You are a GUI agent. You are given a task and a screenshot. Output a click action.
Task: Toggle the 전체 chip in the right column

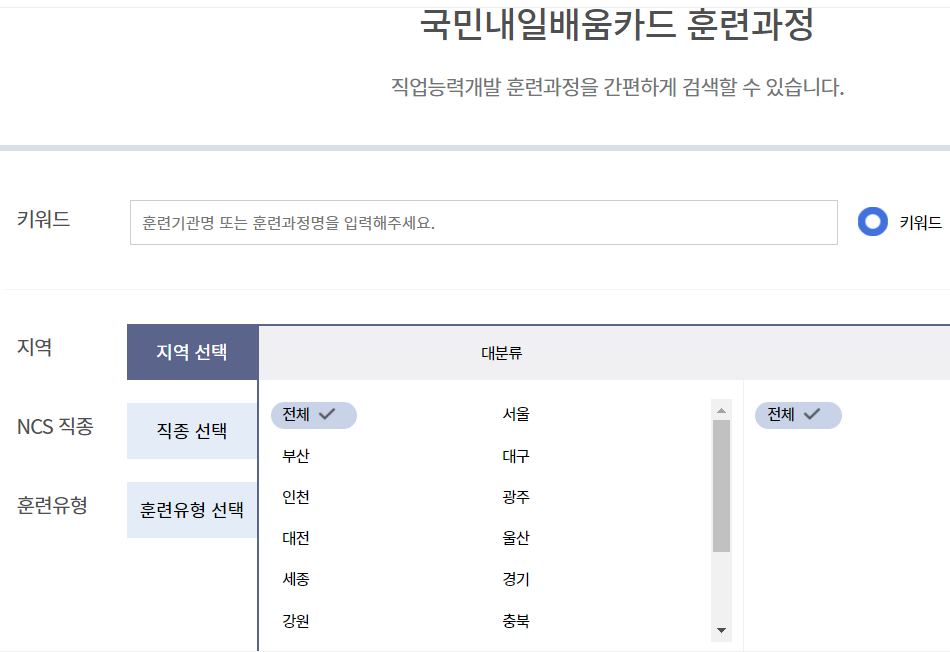(x=798, y=415)
